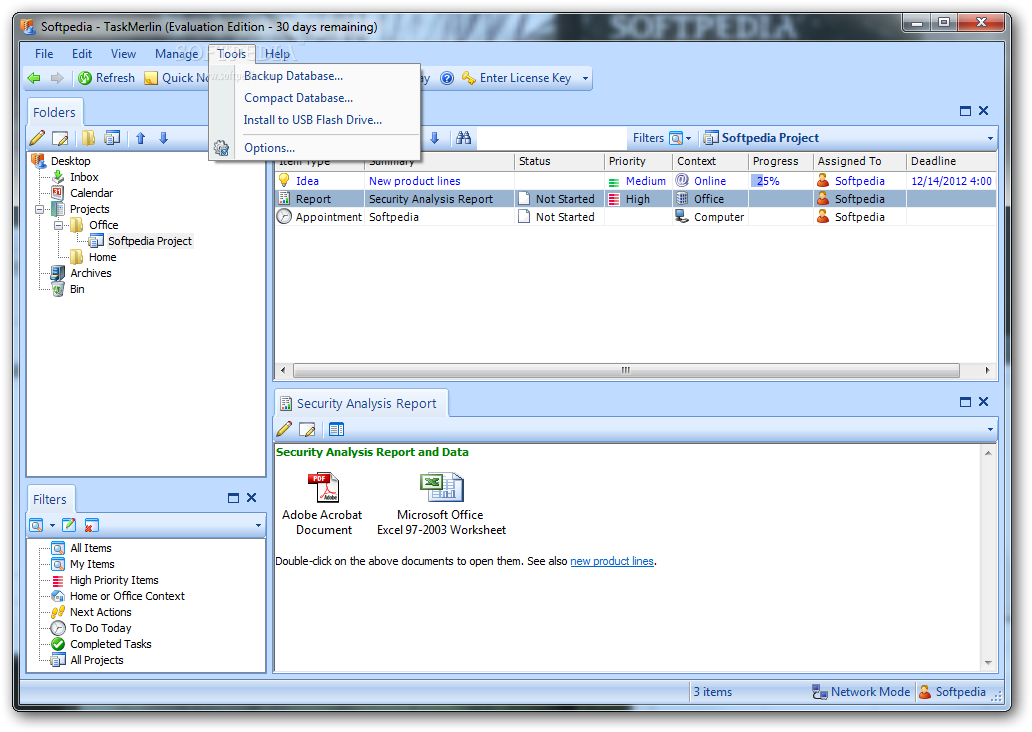This screenshot has width=1032, height=732.
Task: Click the Deadline column header
Action: 951,161
